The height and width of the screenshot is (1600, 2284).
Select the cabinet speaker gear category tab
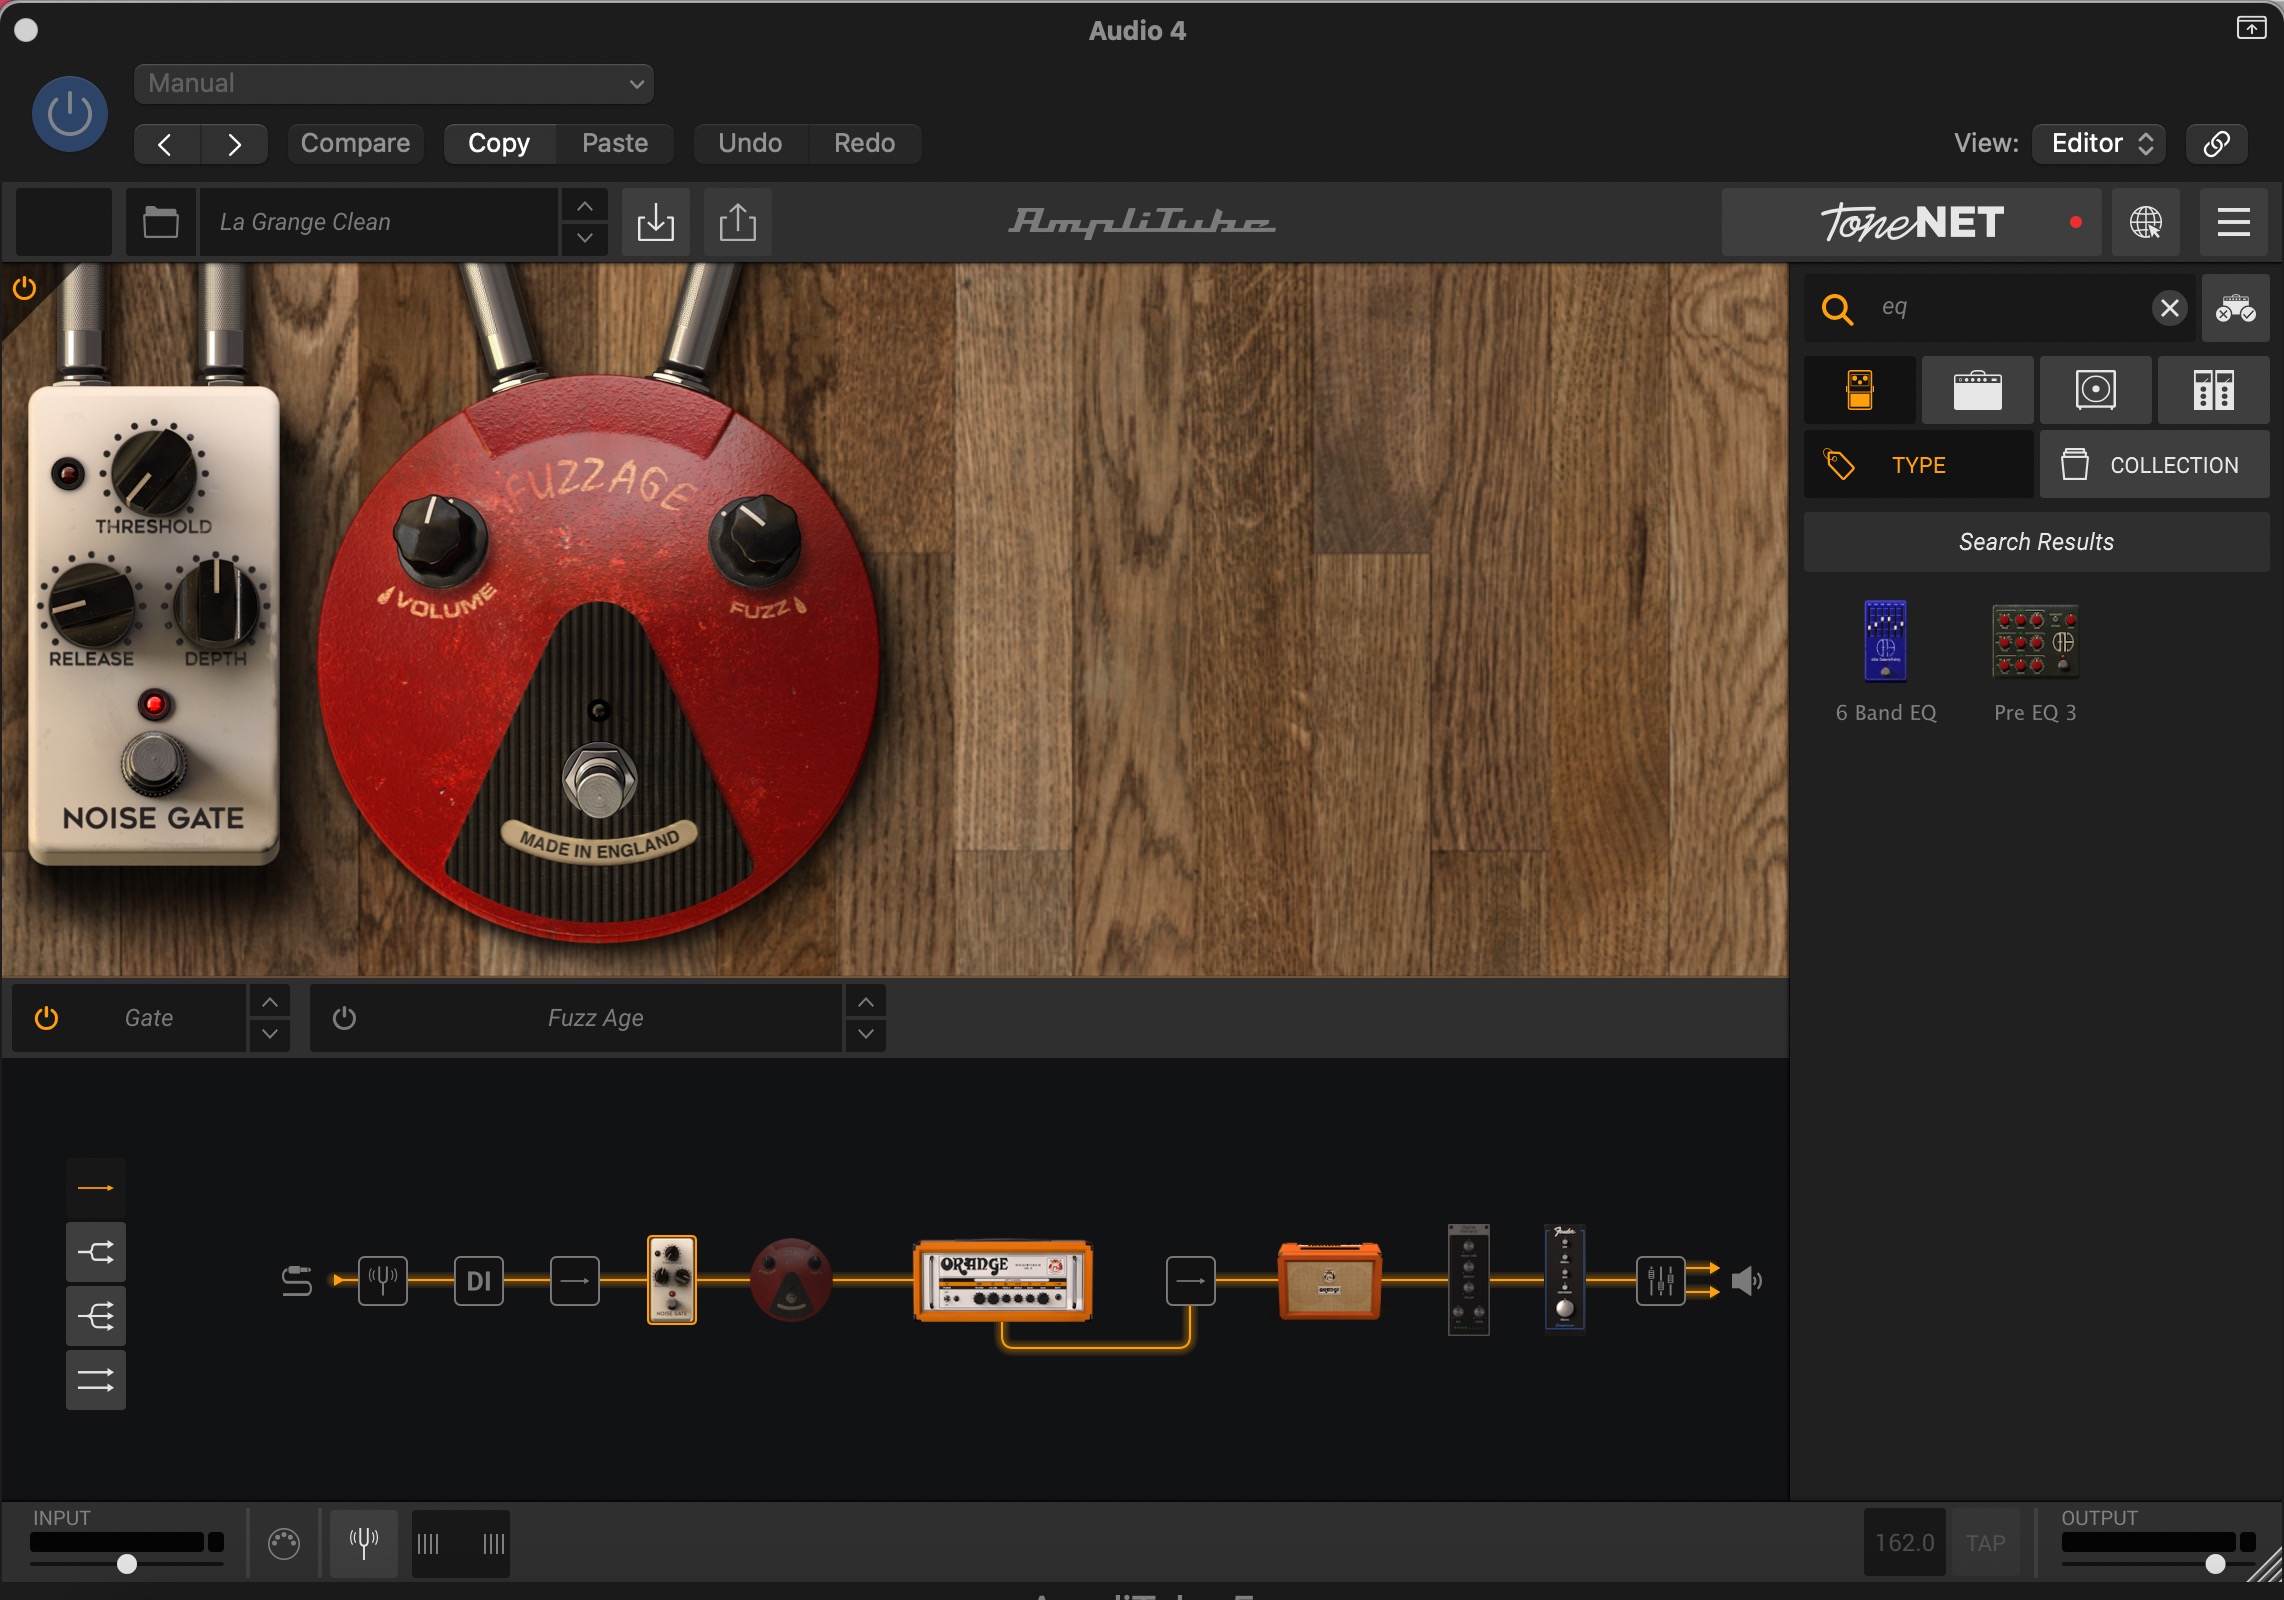coord(2095,390)
